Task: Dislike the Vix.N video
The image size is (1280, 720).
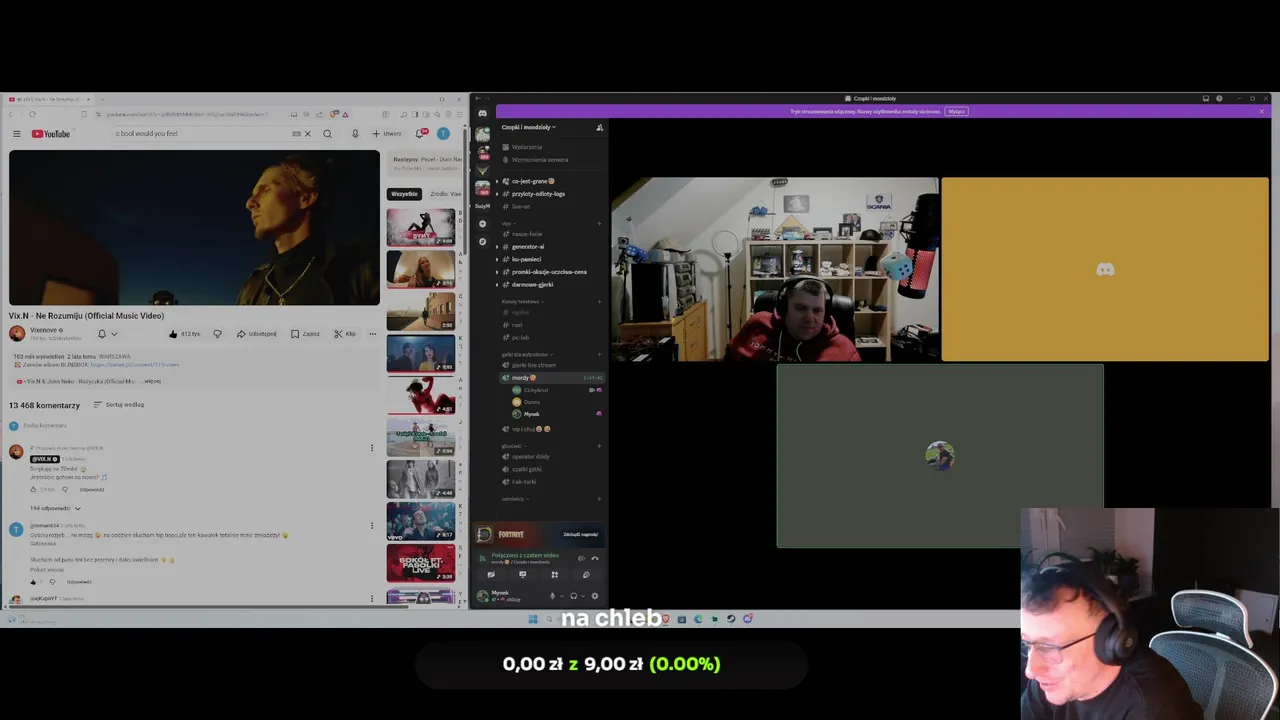Action: point(217,334)
